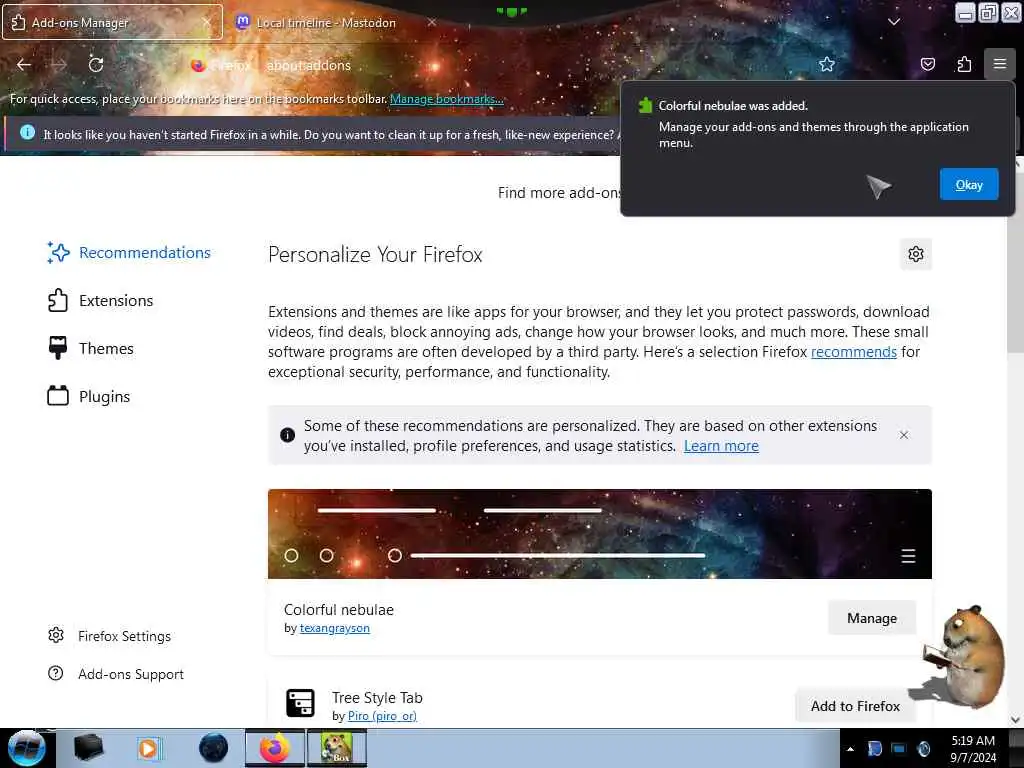Image resolution: width=1024 pixels, height=768 pixels.
Task: Launch the media player from taskbar
Action: [148, 748]
